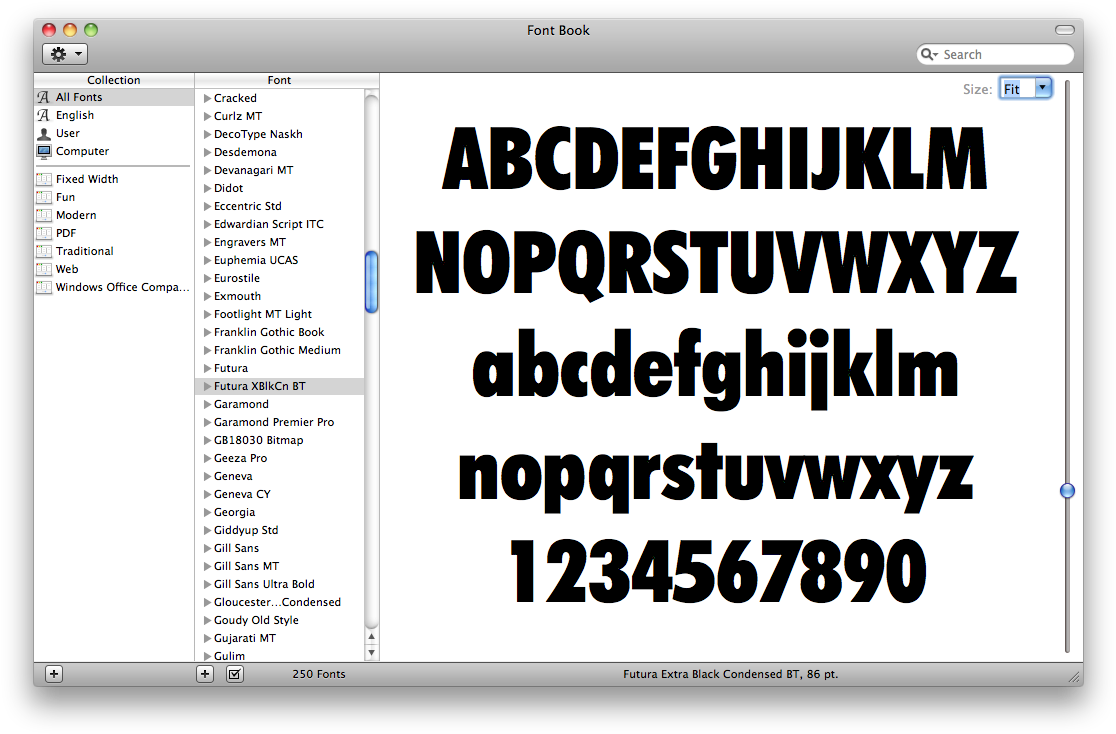Image resolution: width=1116 pixels, height=734 pixels.
Task: Expand the Futura font family
Action: (208, 368)
